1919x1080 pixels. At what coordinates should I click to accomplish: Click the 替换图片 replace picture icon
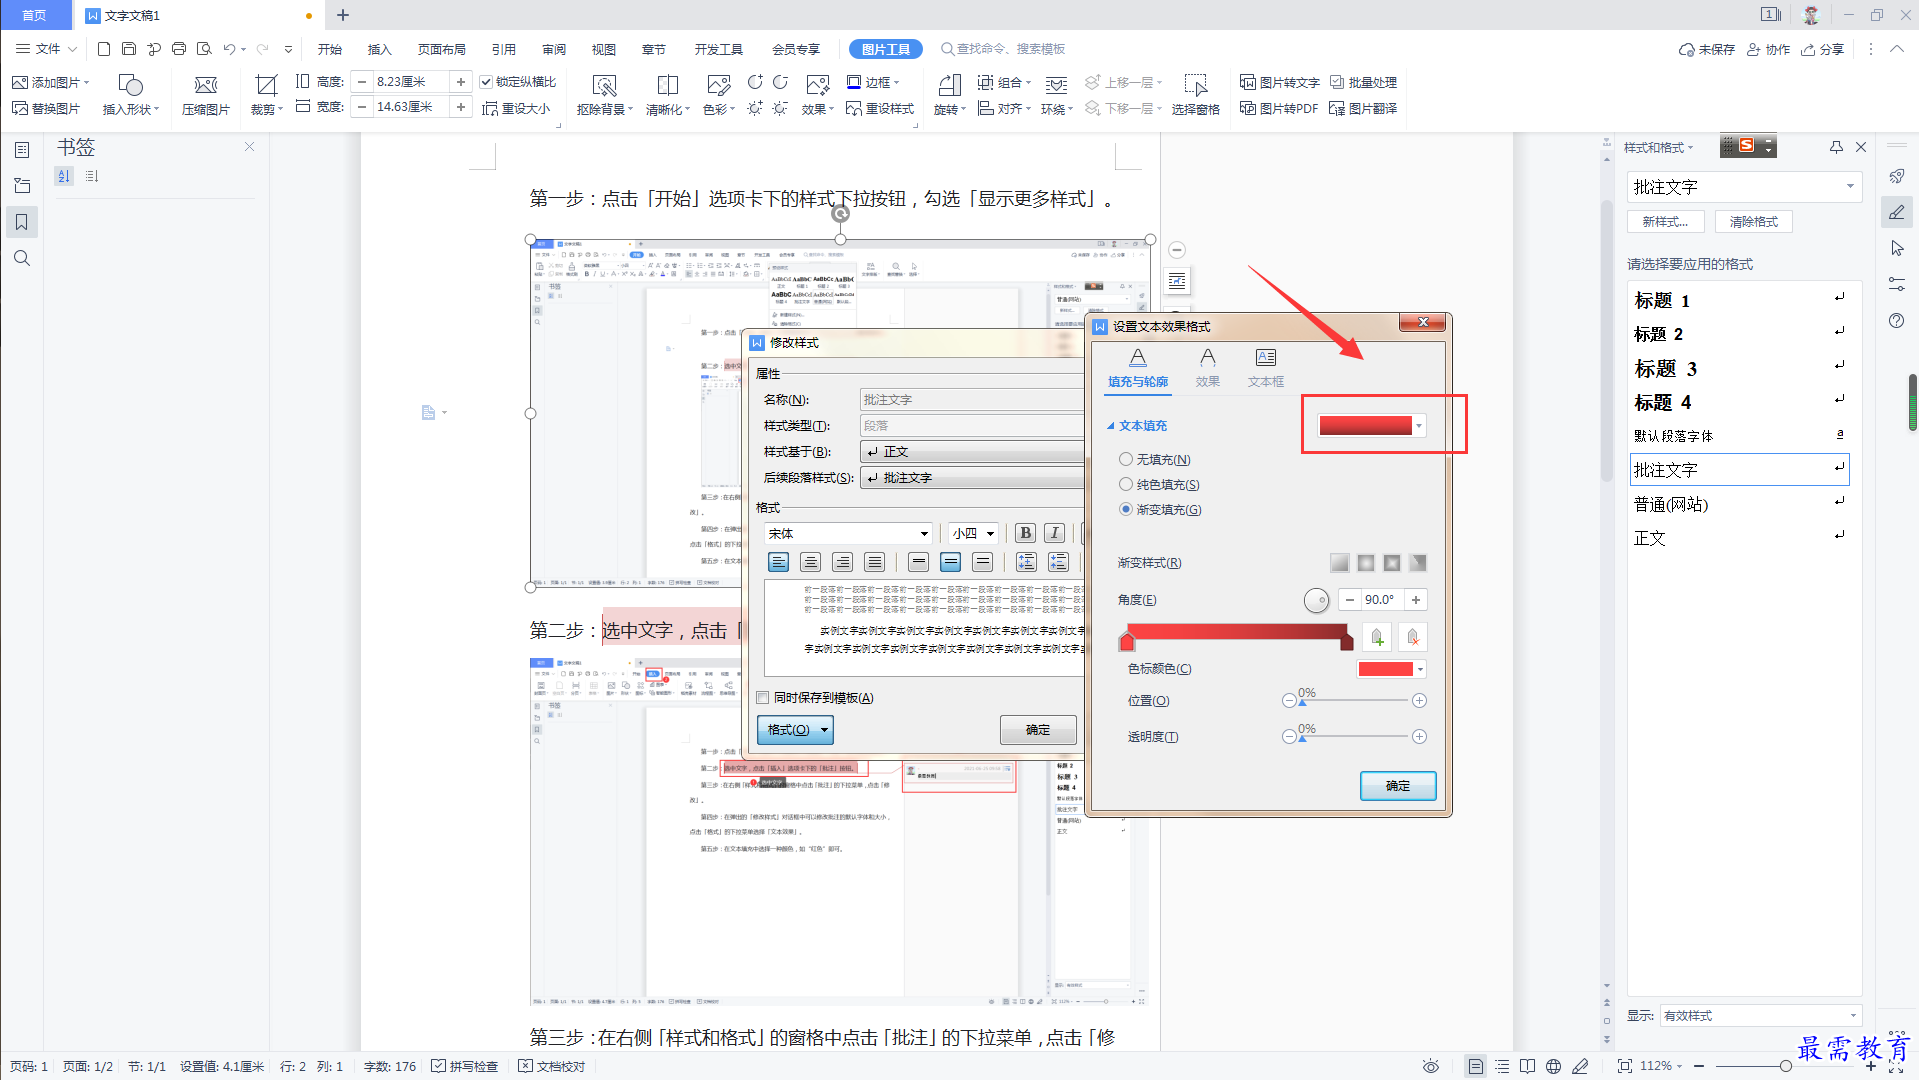[46, 108]
